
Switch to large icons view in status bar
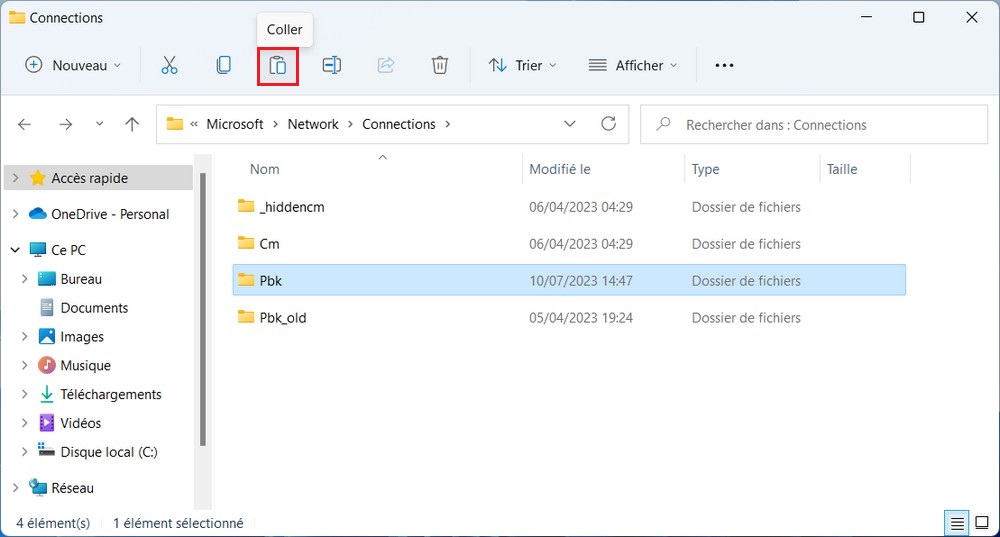click(x=982, y=524)
